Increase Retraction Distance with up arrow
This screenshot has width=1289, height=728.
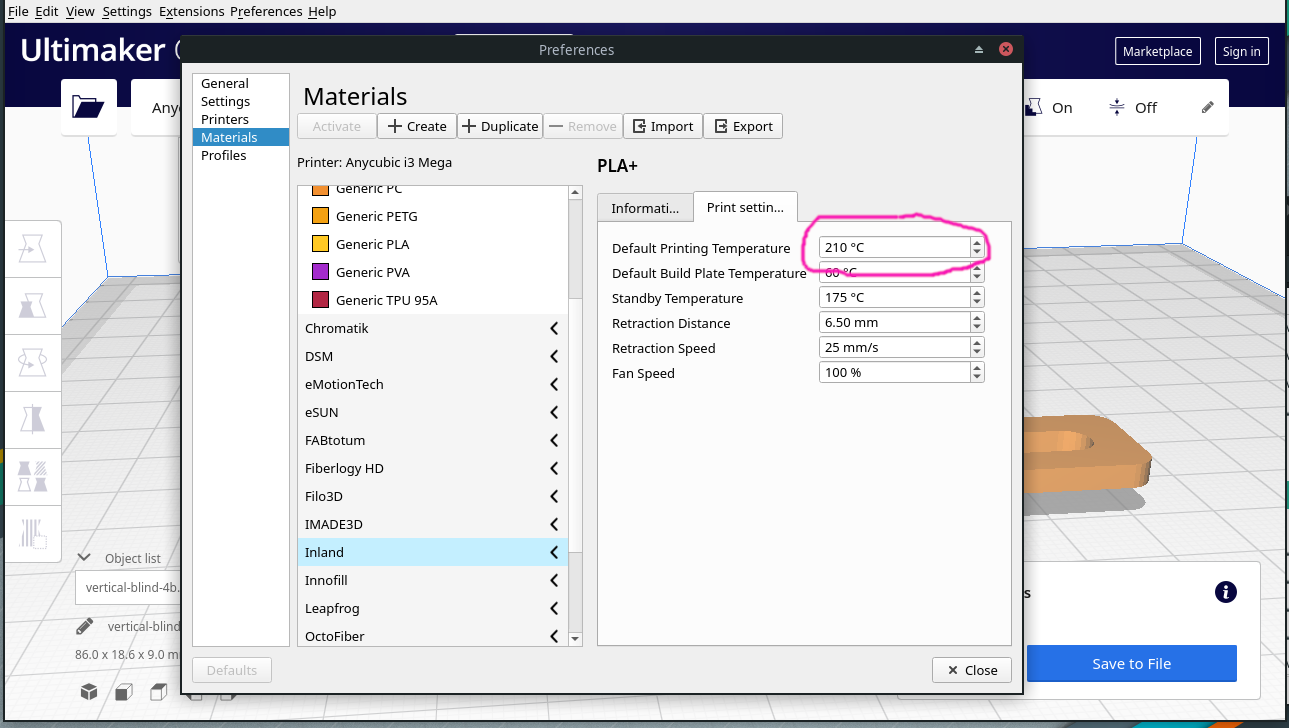pyautogui.click(x=977, y=317)
